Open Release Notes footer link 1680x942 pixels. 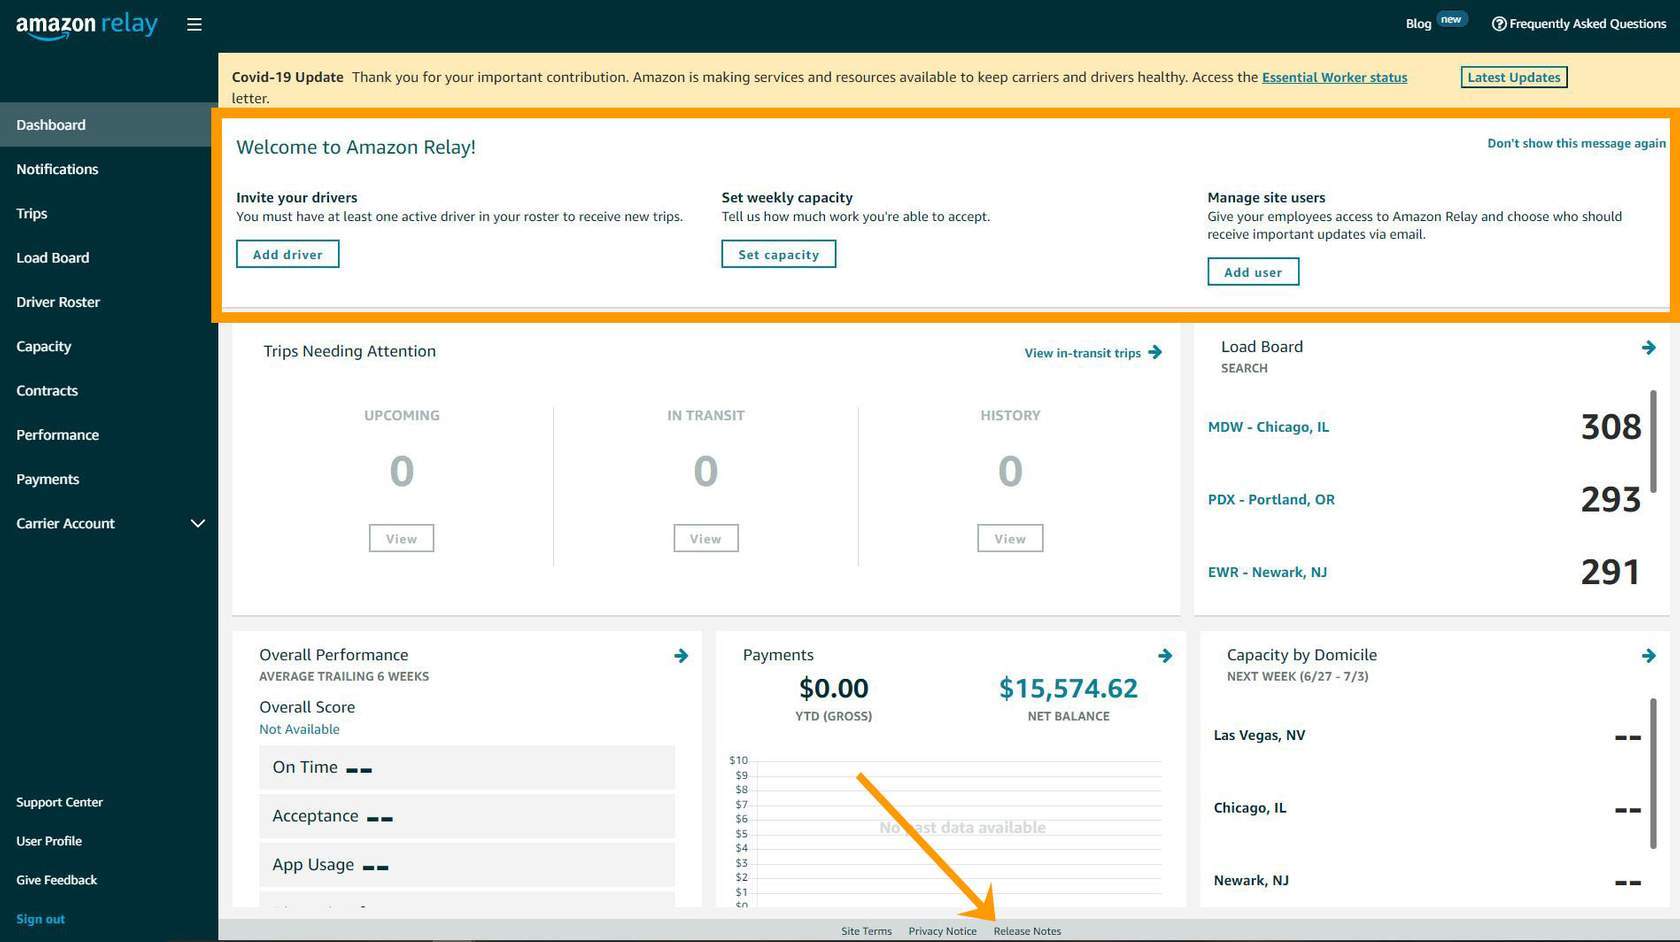1027,931
